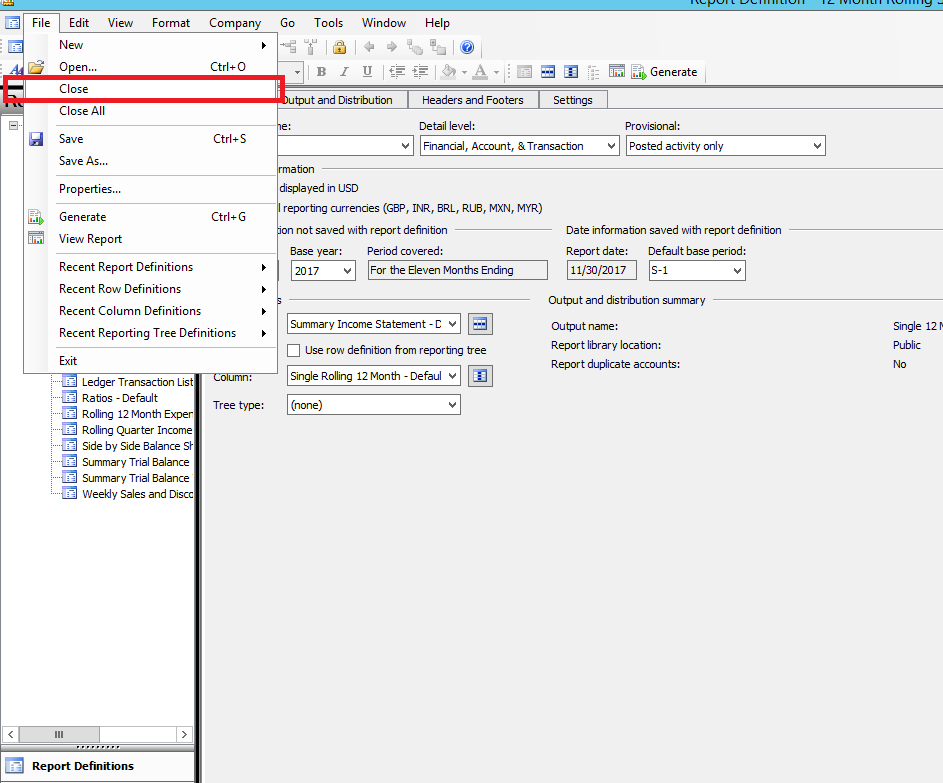Toggle bold formatting

point(321,71)
